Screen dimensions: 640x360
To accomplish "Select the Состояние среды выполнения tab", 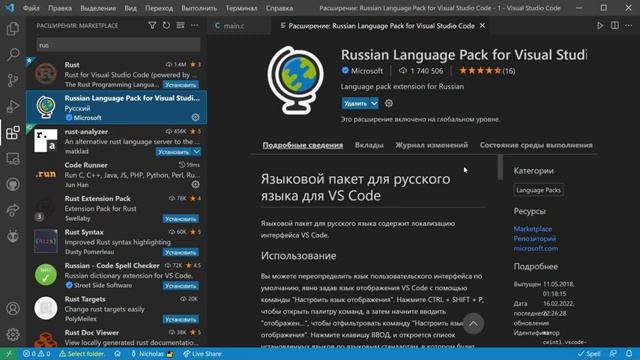I will (x=536, y=145).
